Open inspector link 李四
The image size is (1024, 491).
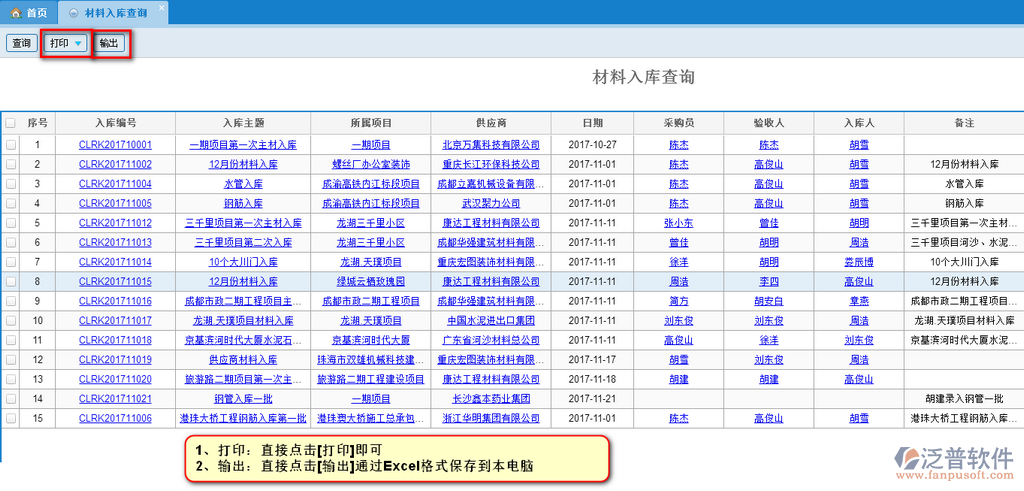tap(768, 281)
